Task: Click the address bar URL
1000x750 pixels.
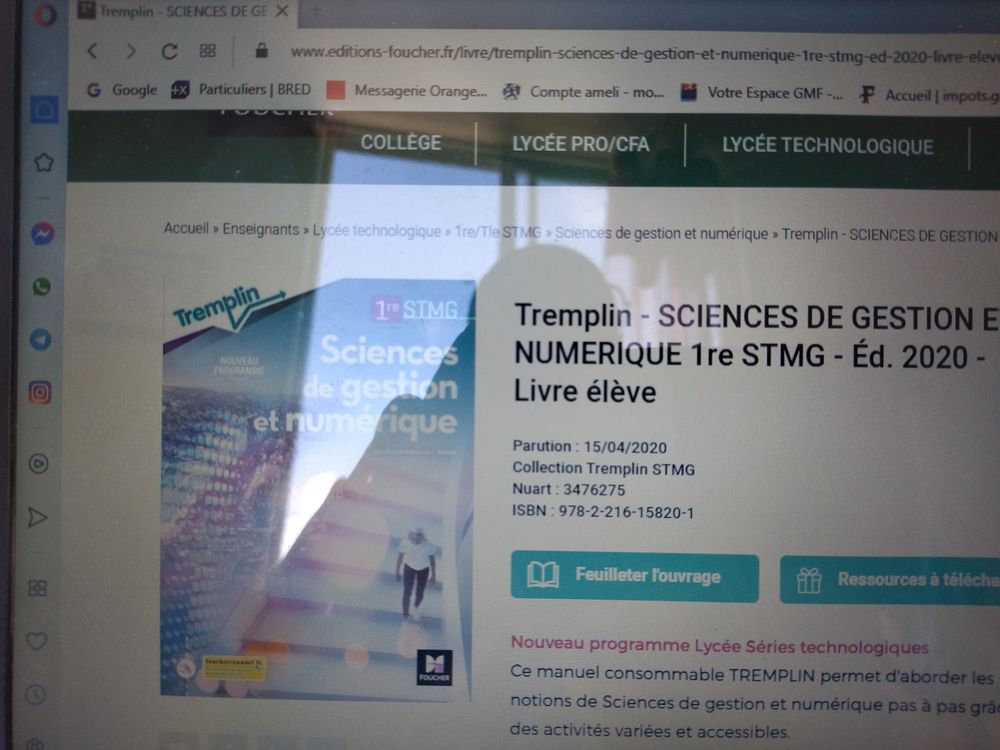Action: tap(644, 55)
